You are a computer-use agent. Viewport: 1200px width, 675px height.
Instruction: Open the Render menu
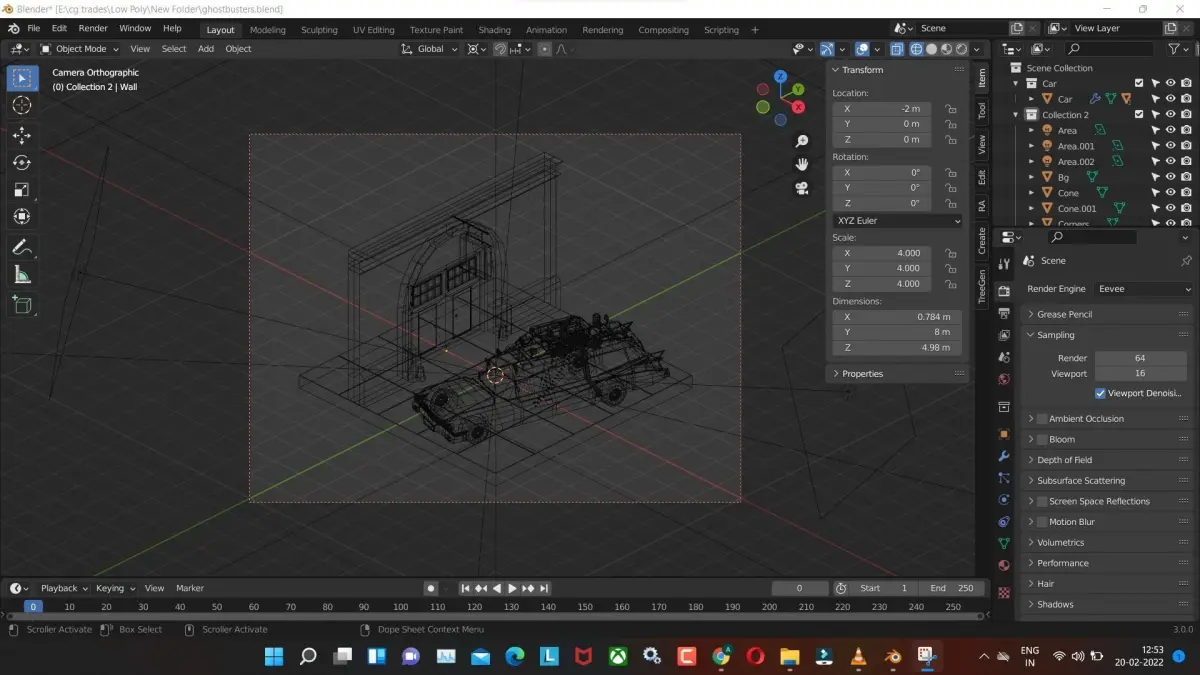[x=93, y=29]
